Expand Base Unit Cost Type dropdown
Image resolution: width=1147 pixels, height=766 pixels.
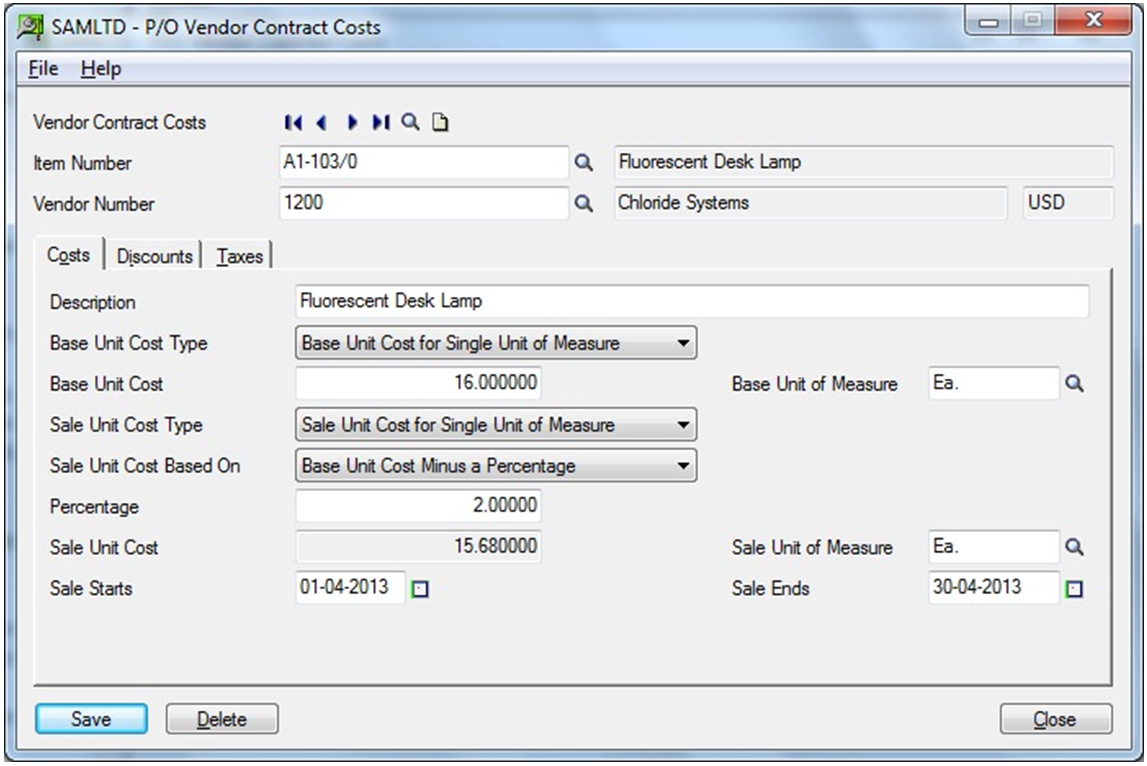click(682, 343)
